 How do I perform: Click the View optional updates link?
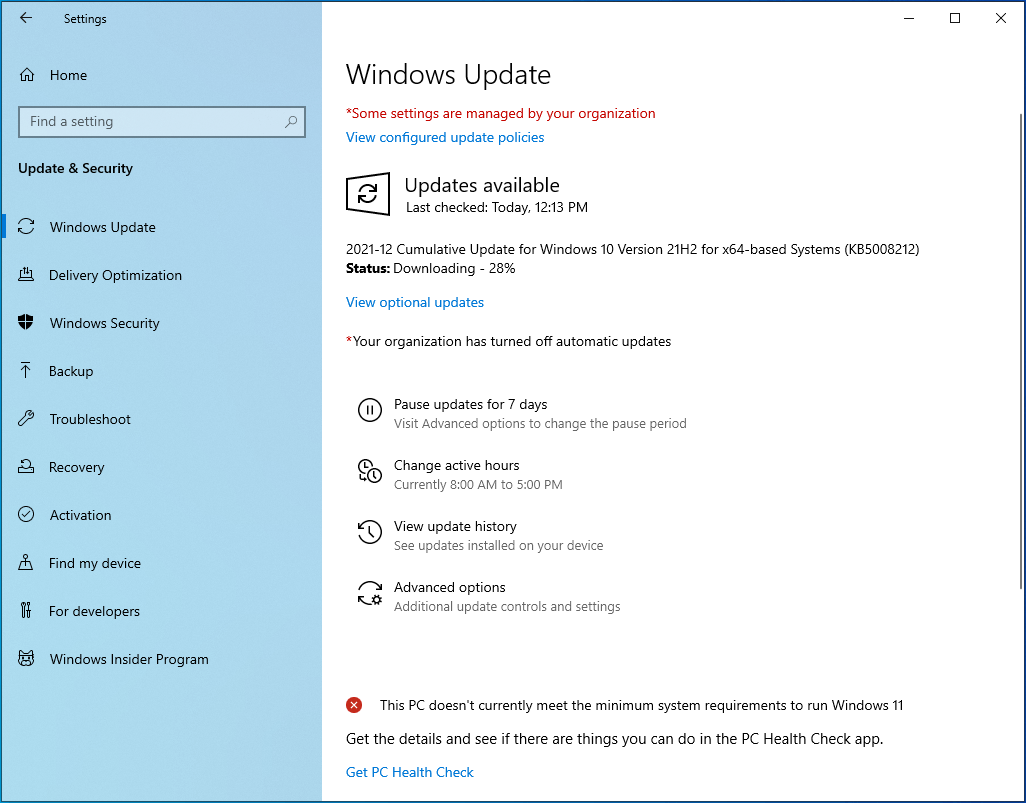pyautogui.click(x=415, y=302)
